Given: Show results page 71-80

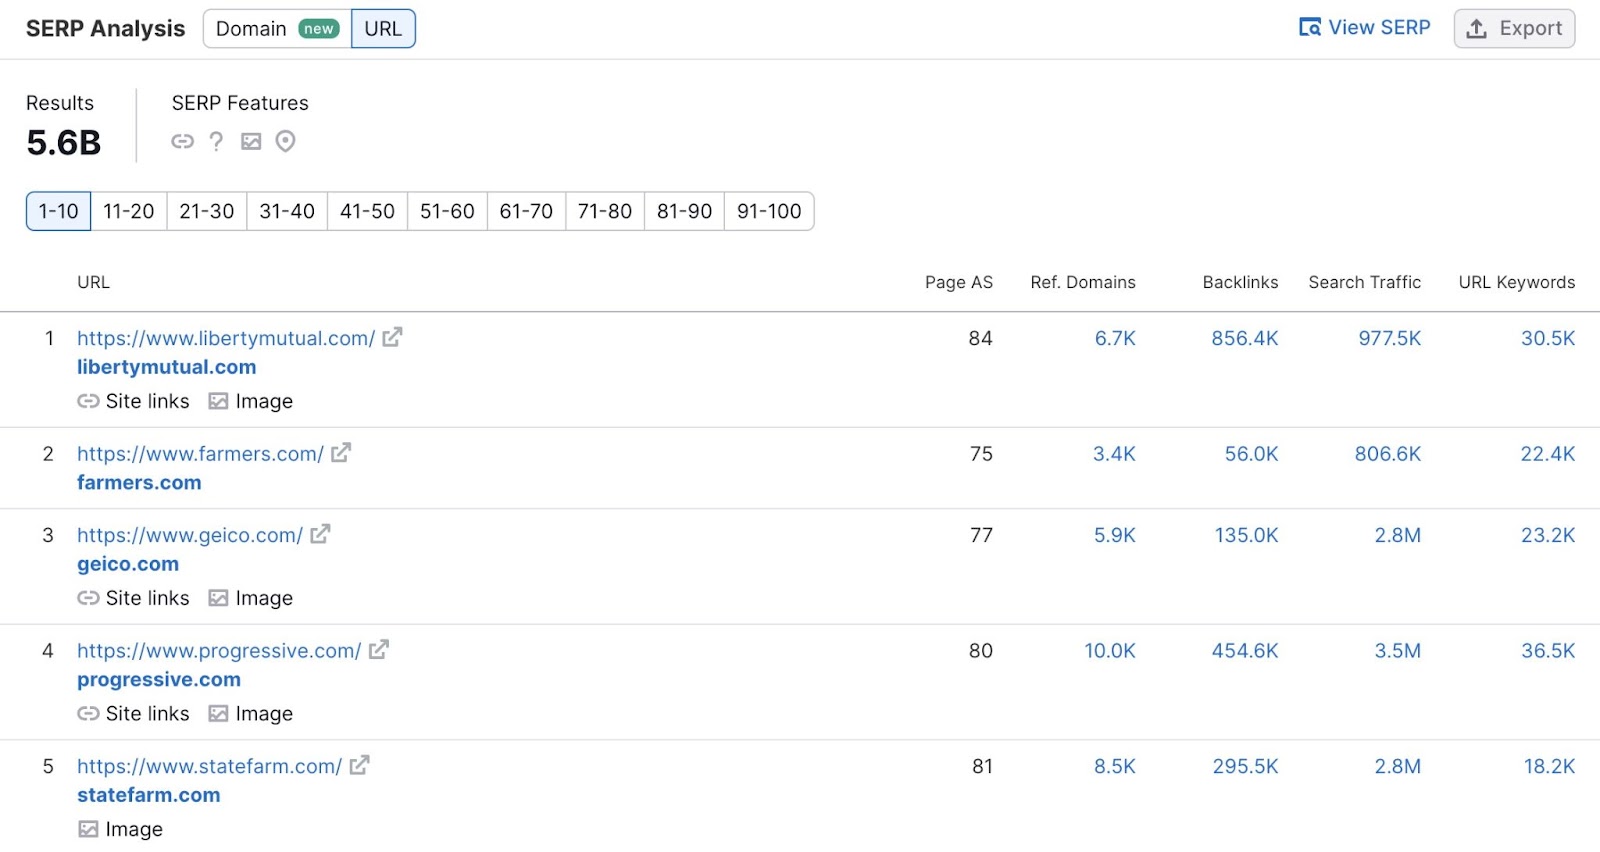Looking at the screenshot, I should [x=605, y=211].
